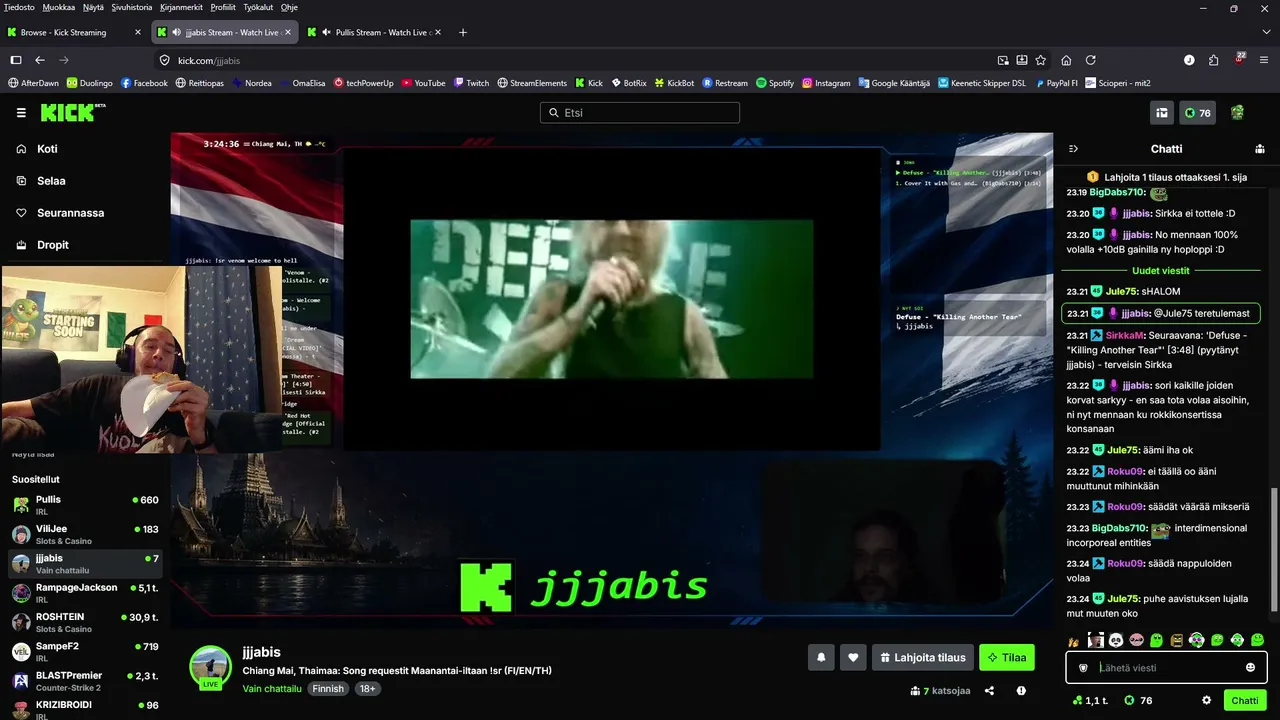This screenshot has width=1280, height=720.
Task: Open the uBlock extension icon with badge 22
Action: 1238,60
